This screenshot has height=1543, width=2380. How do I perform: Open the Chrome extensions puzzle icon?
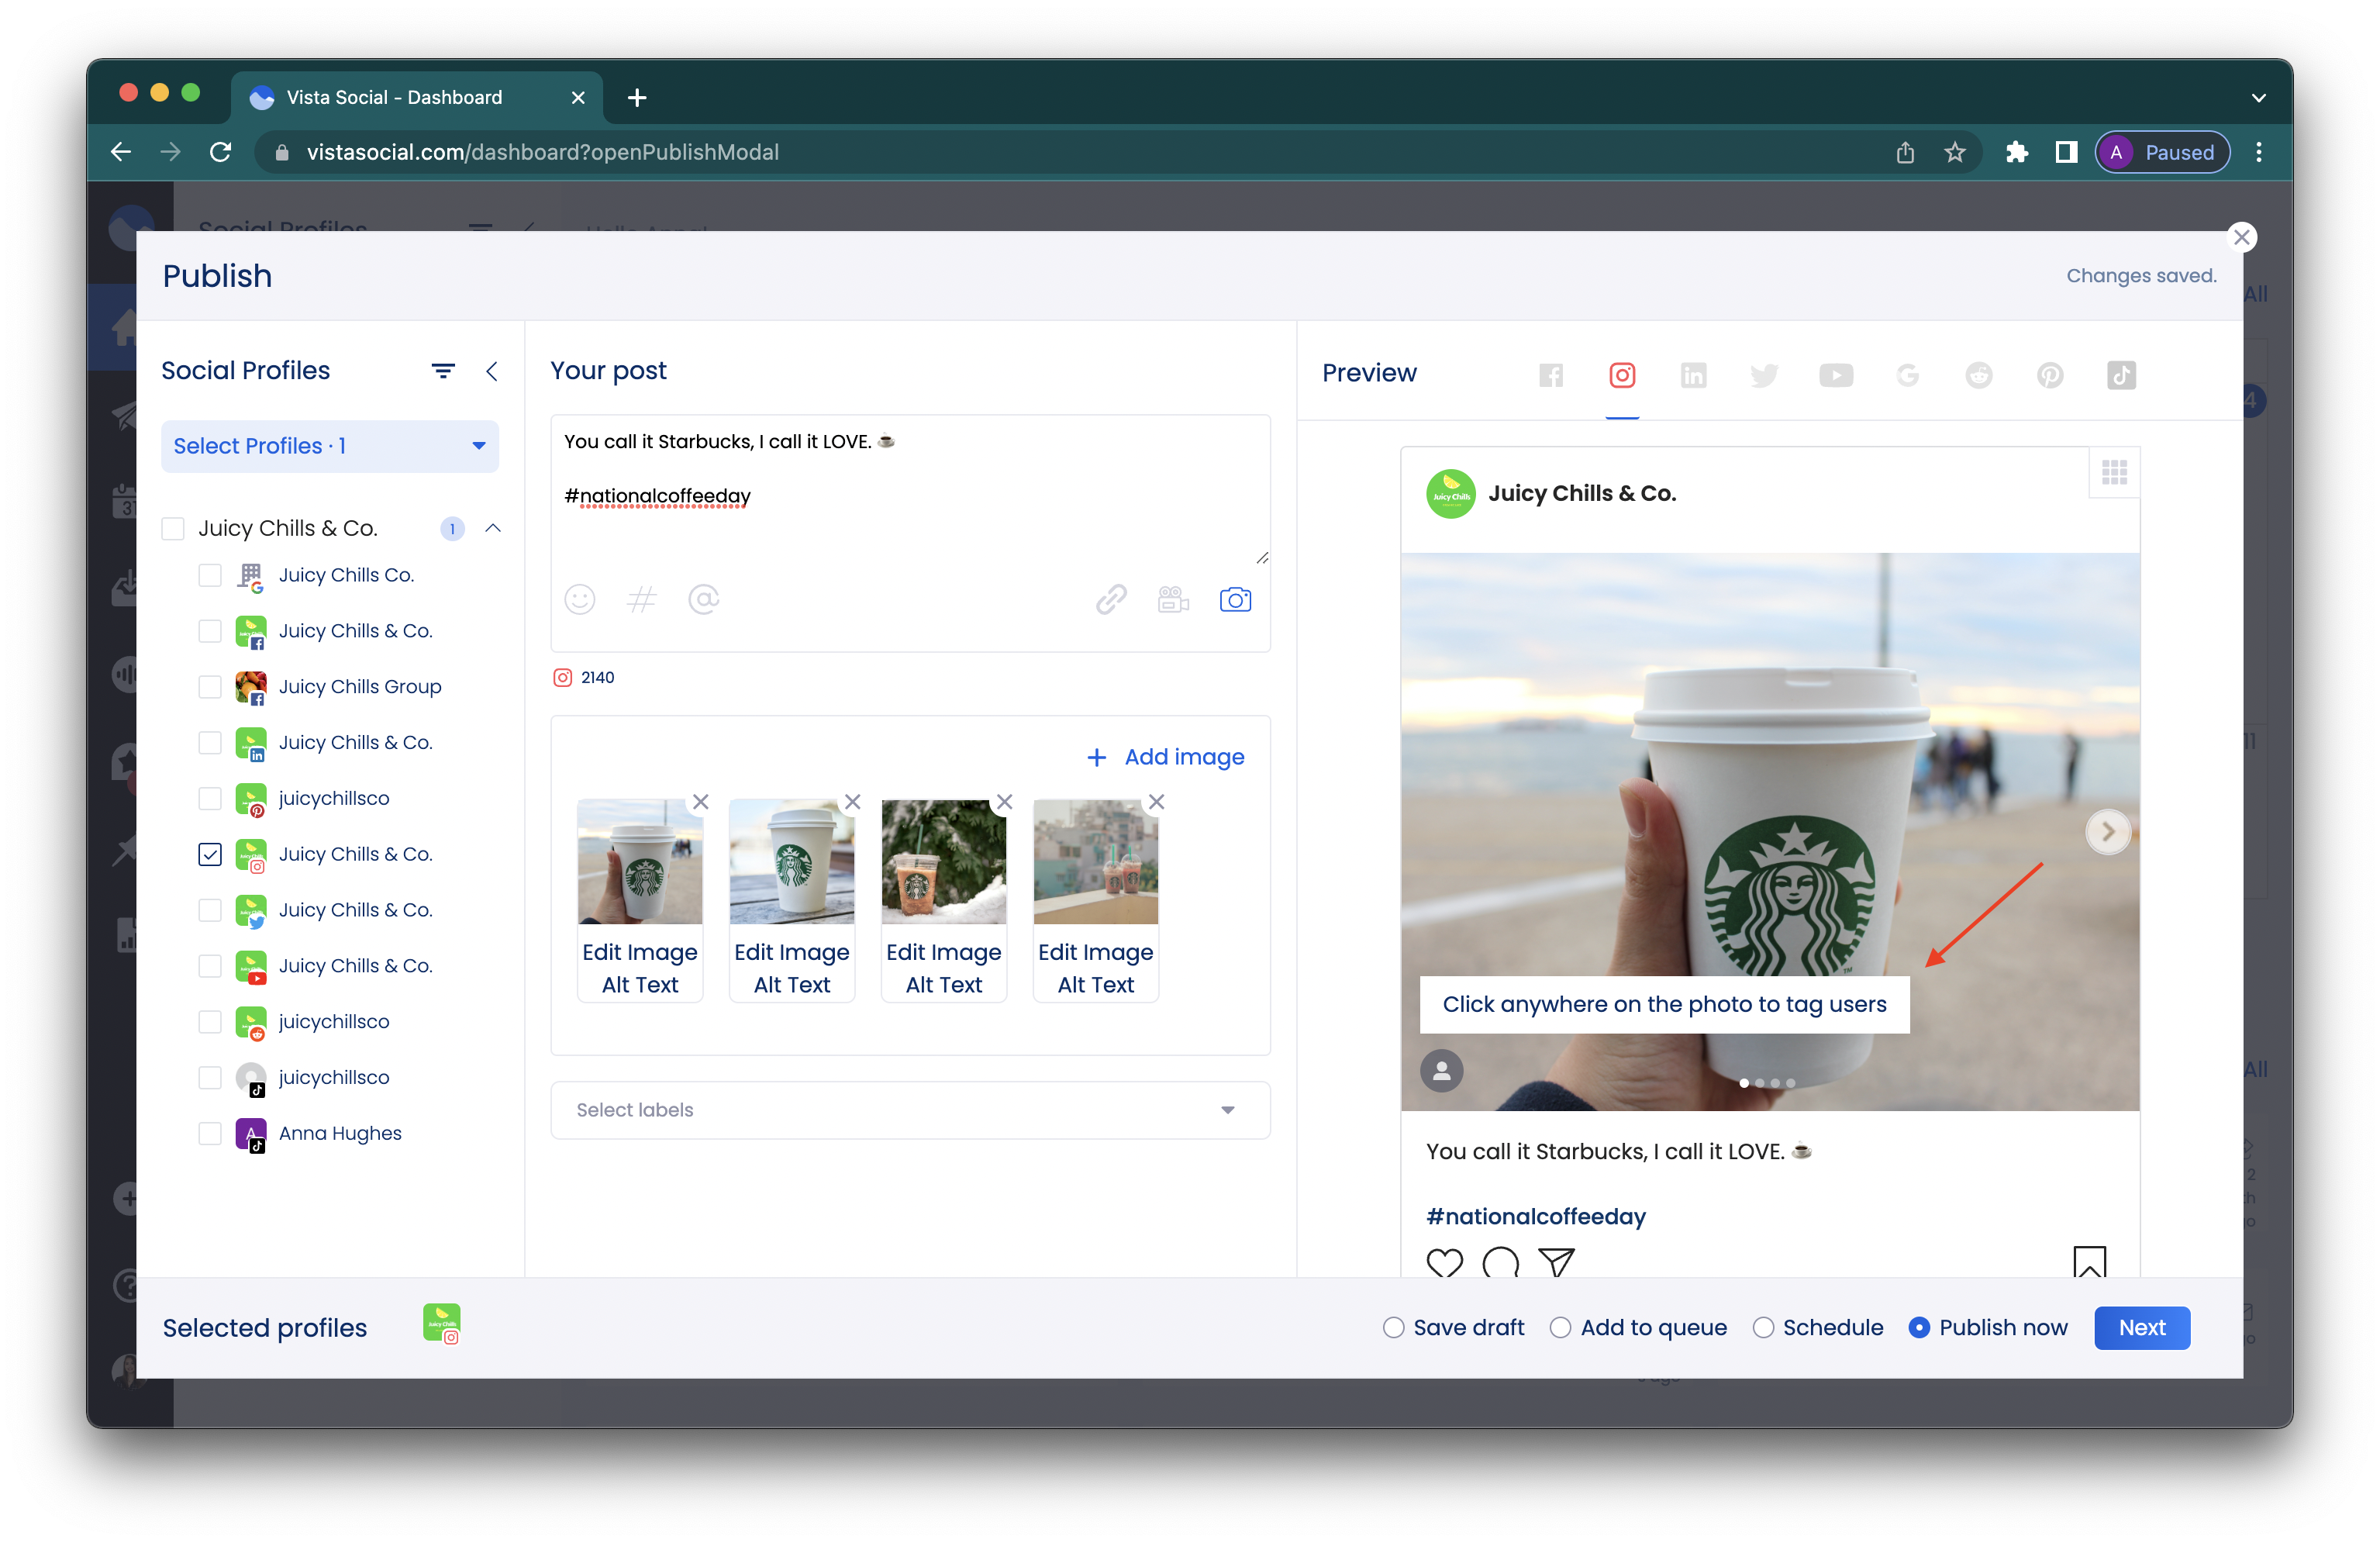2017,152
